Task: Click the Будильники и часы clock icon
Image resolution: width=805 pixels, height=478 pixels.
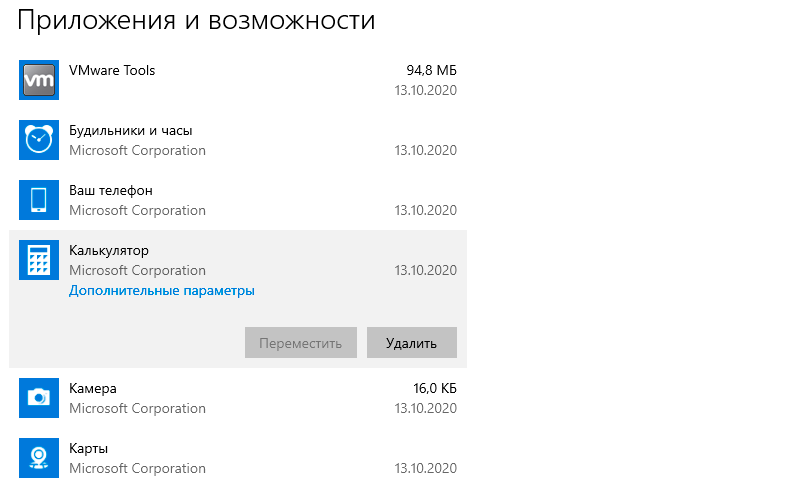Action: click(x=39, y=140)
